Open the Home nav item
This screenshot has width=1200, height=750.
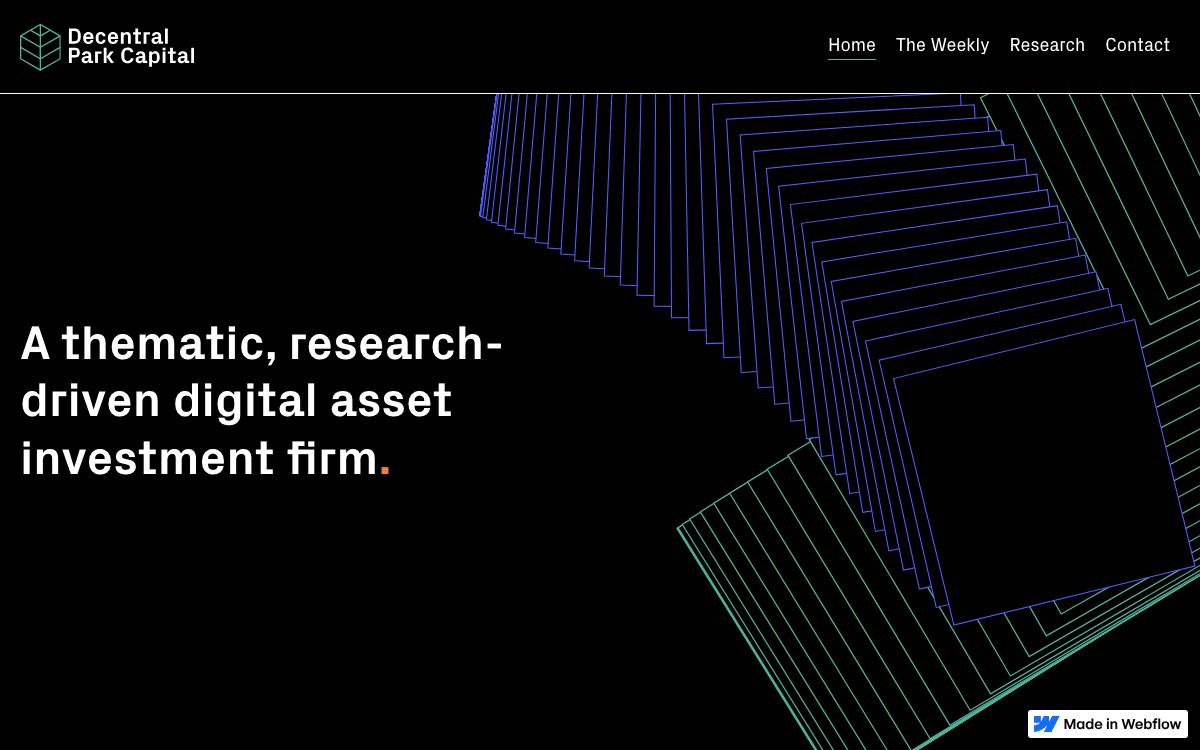(852, 45)
